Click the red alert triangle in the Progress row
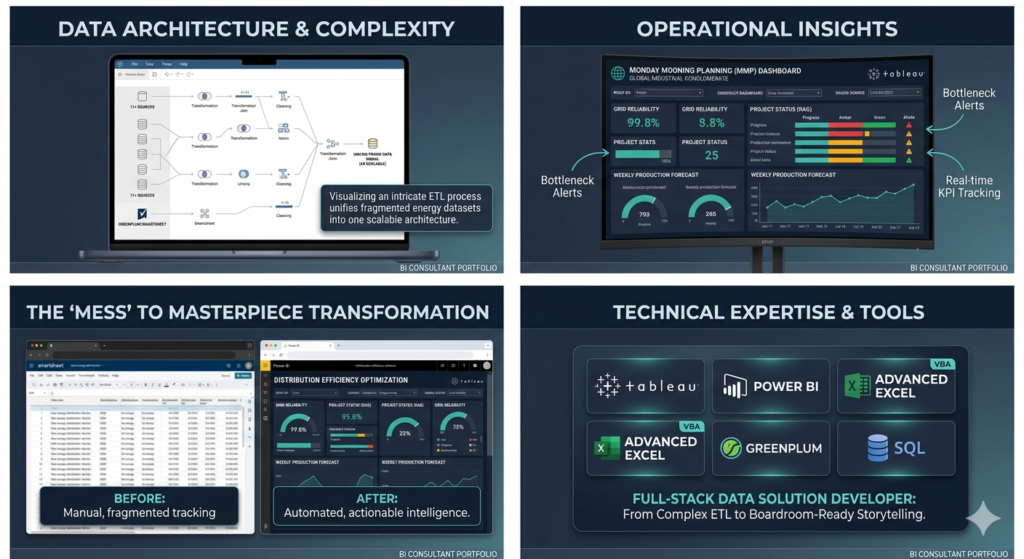The width and height of the screenshot is (1024, 559). click(x=908, y=125)
